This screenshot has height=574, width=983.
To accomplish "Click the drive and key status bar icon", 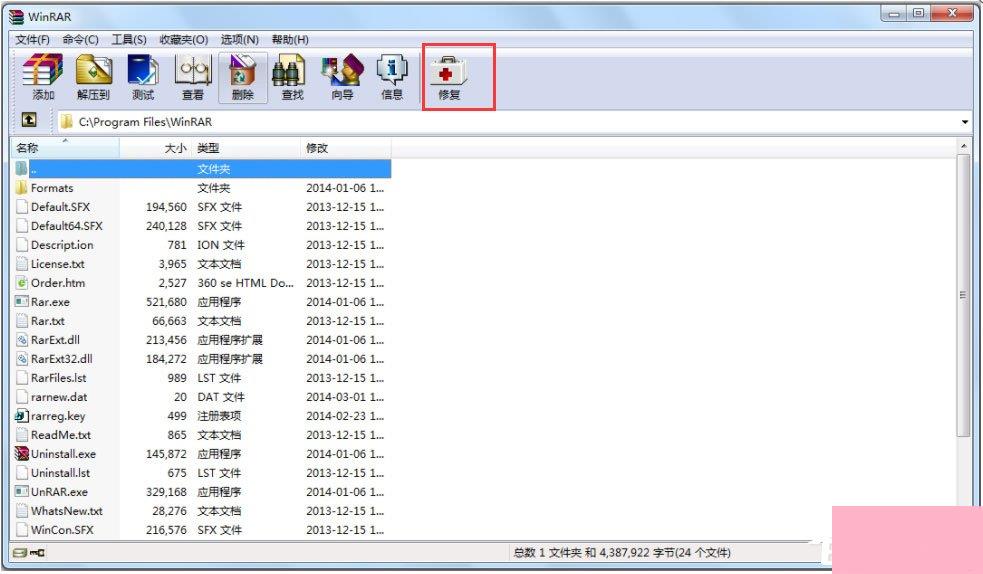I will pos(29,553).
